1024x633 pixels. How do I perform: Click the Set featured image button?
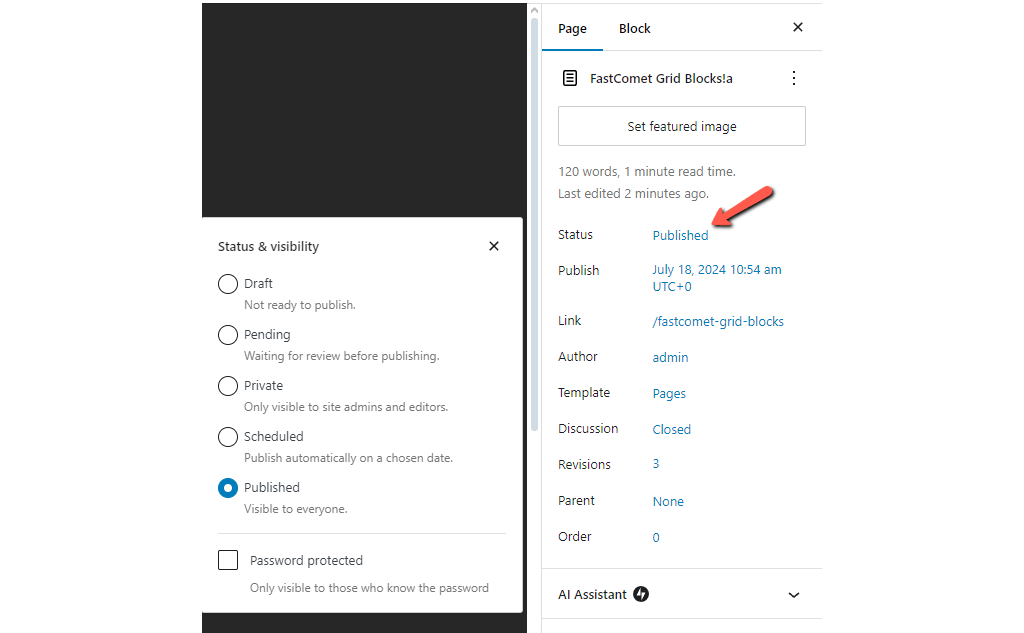tap(681, 126)
